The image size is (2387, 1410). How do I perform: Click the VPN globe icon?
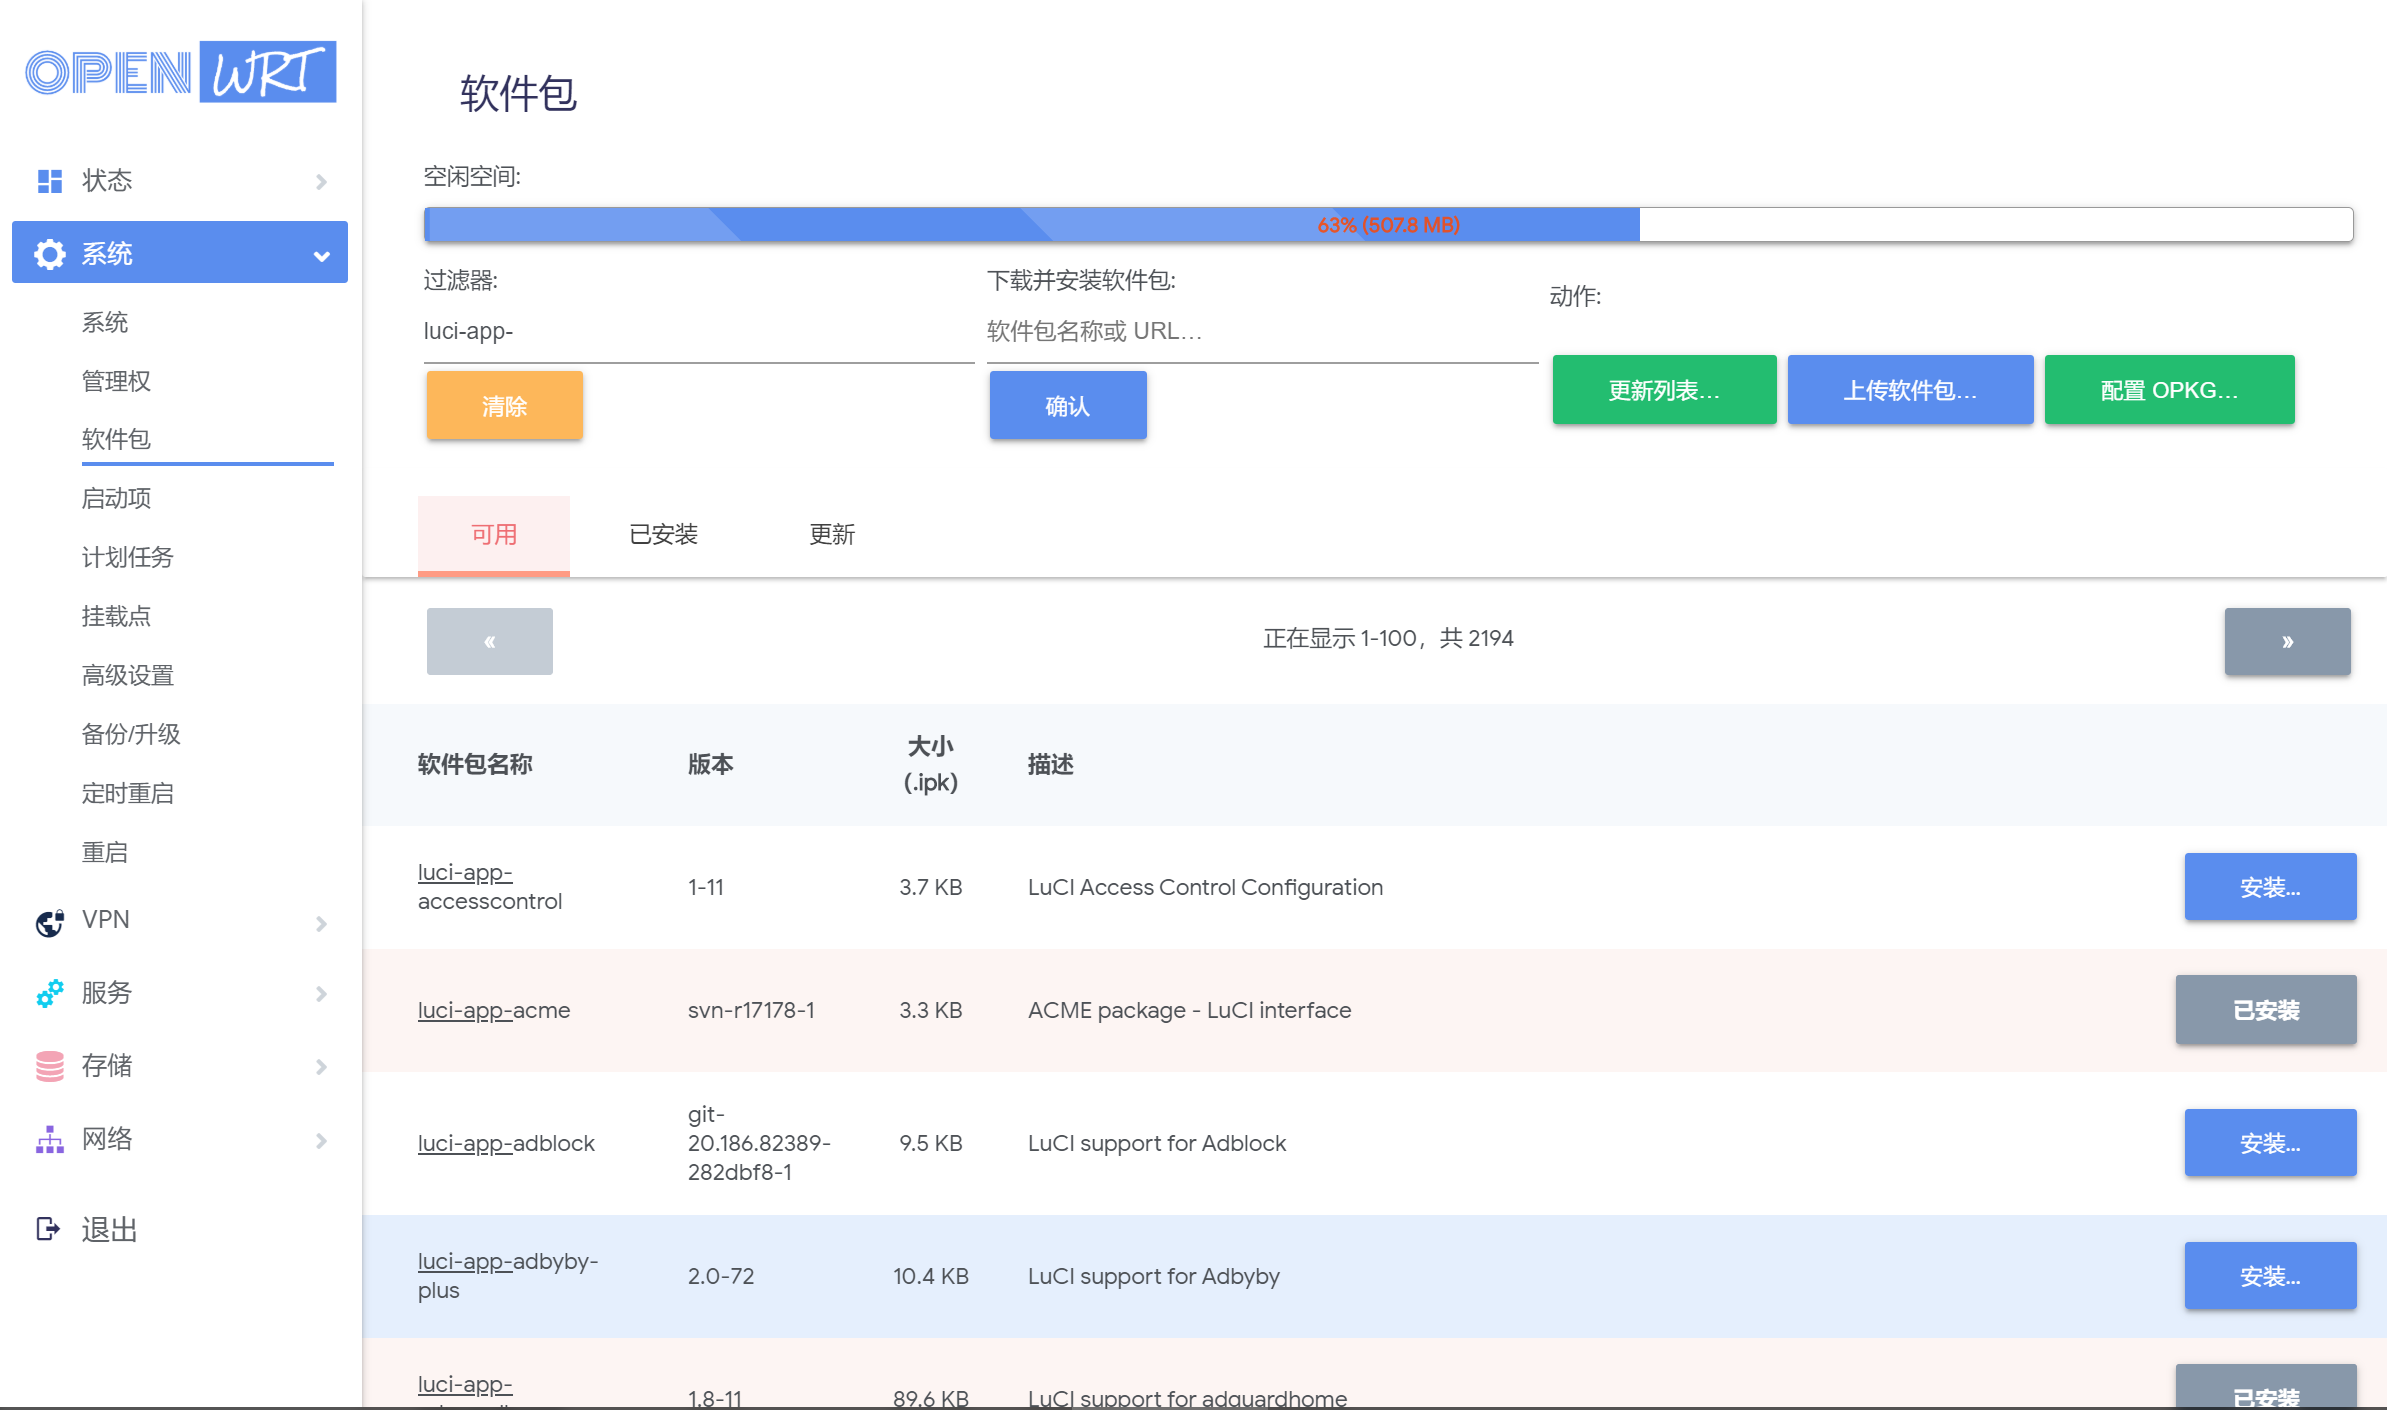click(49, 922)
